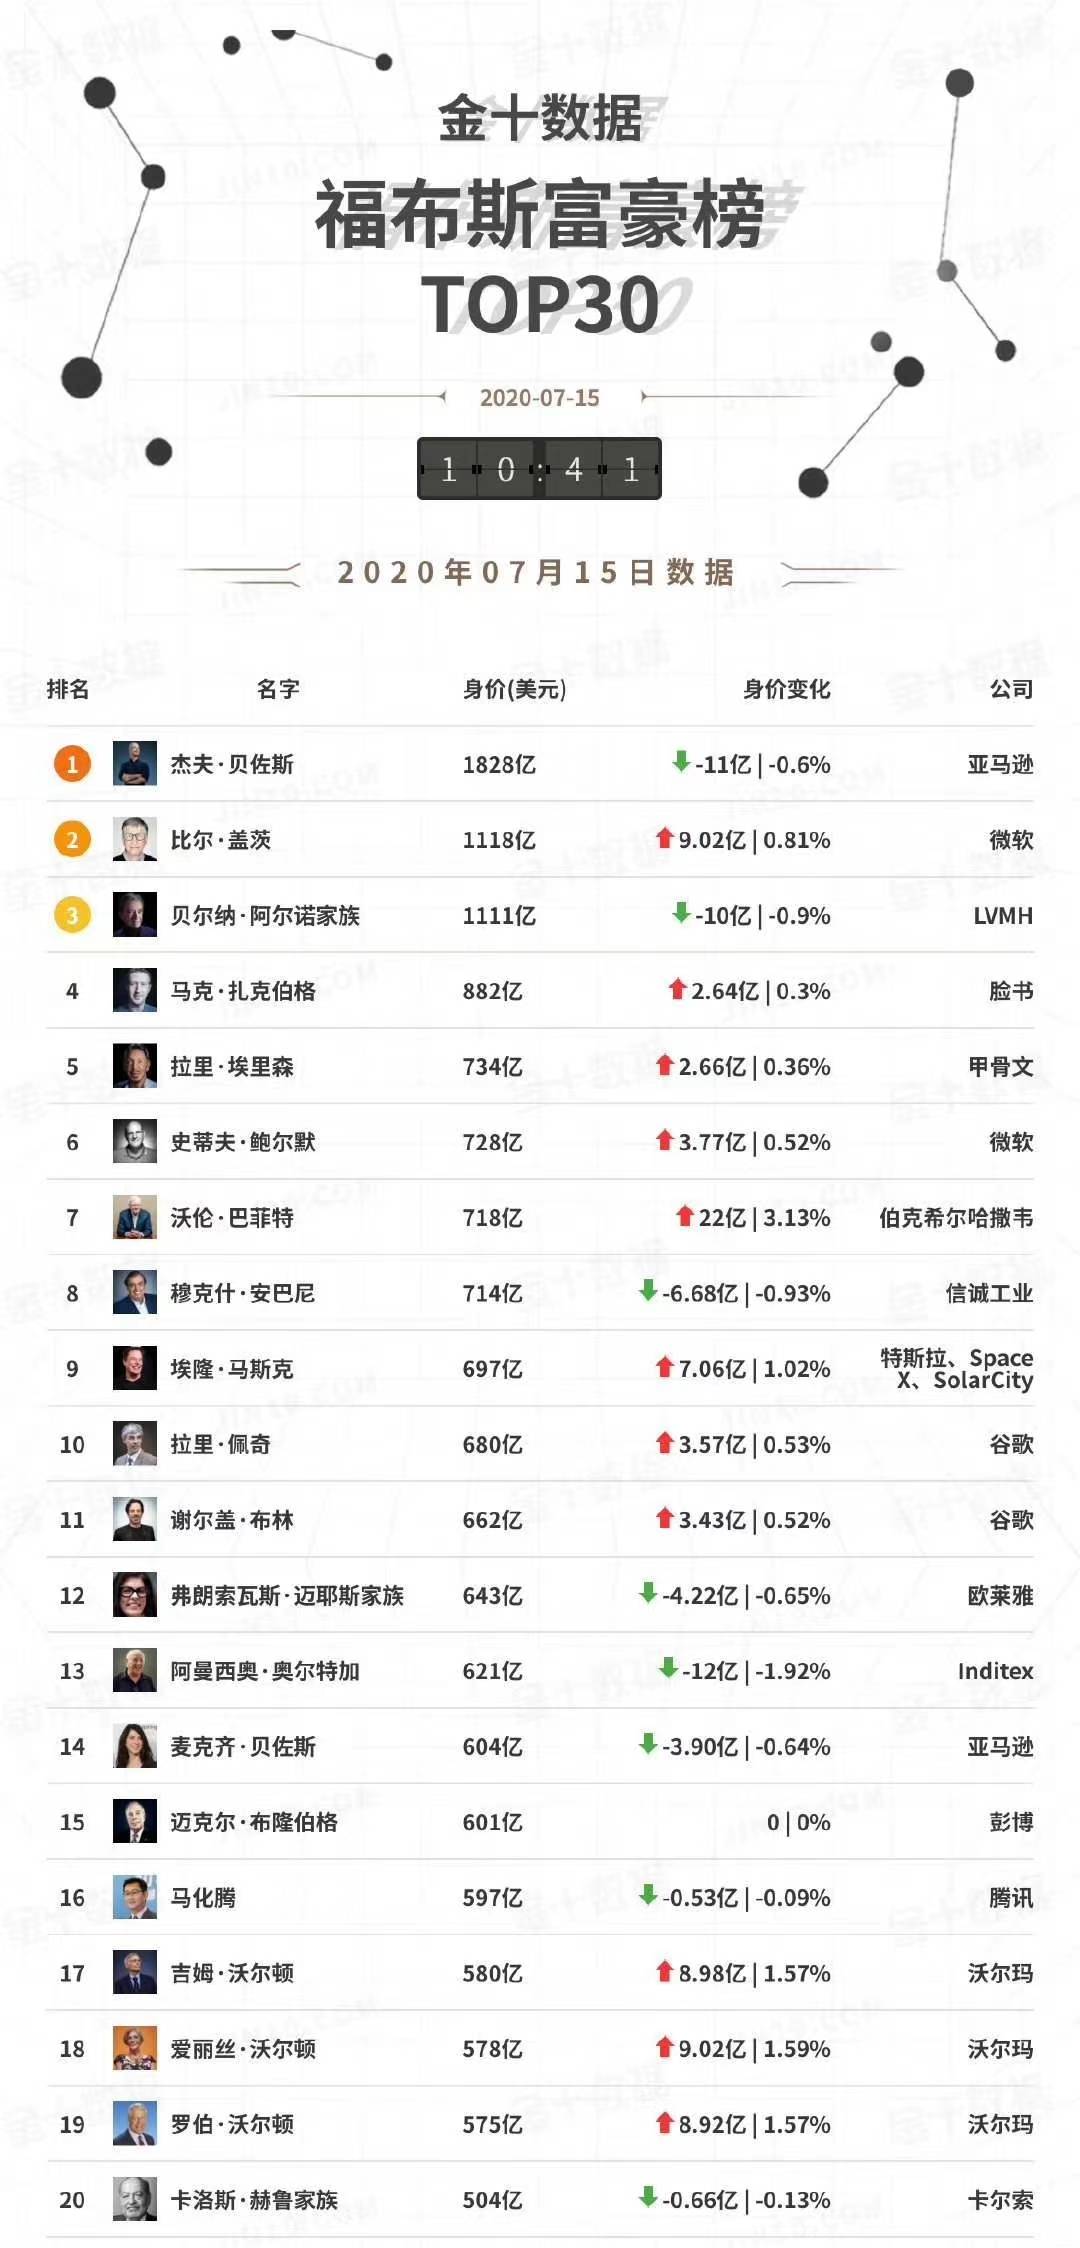The width and height of the screenshot is (1080, 2248).
Task: Click the yellow rank 3 badge
Action: point(72,915)
